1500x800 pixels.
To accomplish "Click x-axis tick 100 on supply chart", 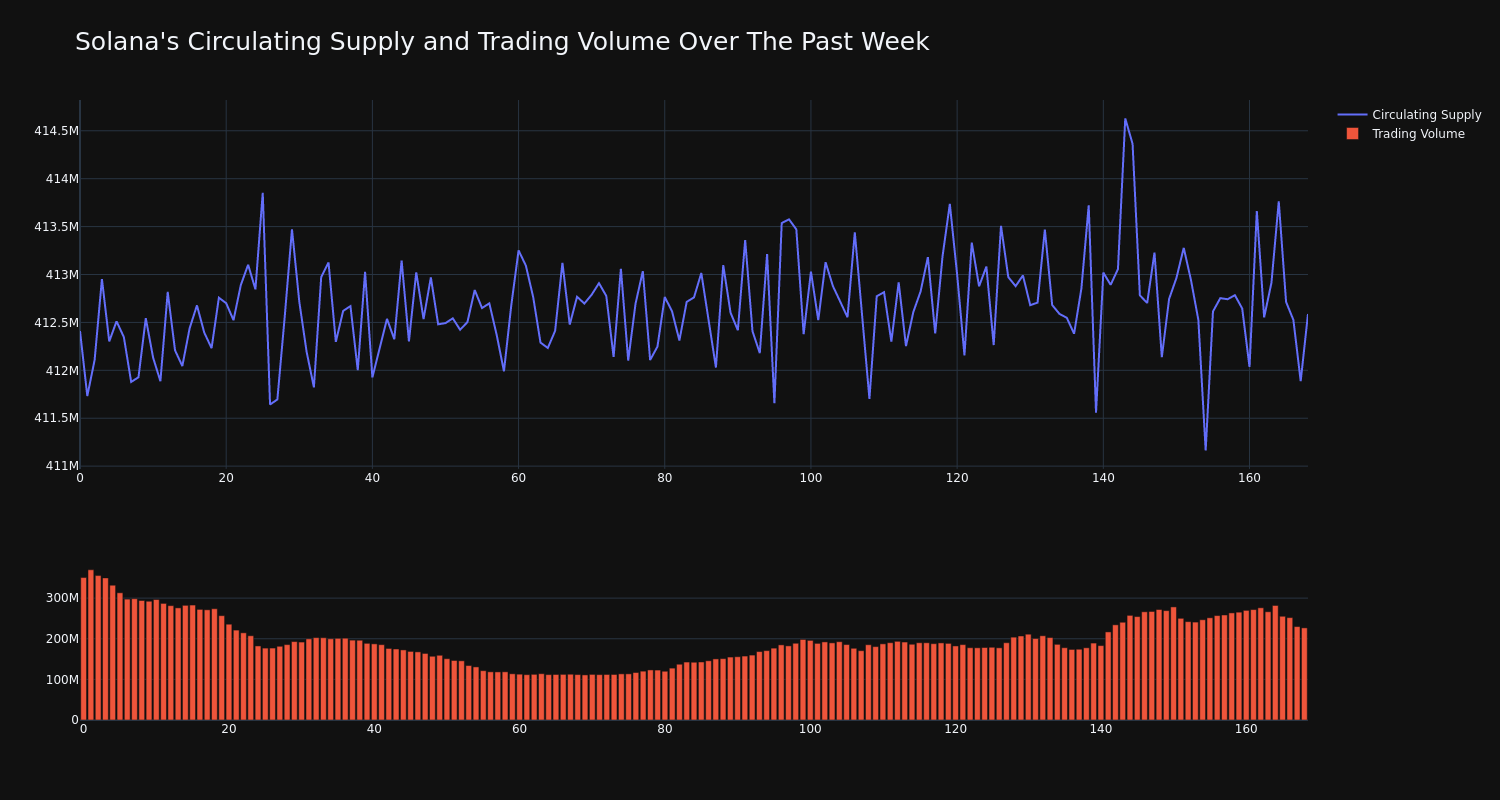I will tap(811, 478).
